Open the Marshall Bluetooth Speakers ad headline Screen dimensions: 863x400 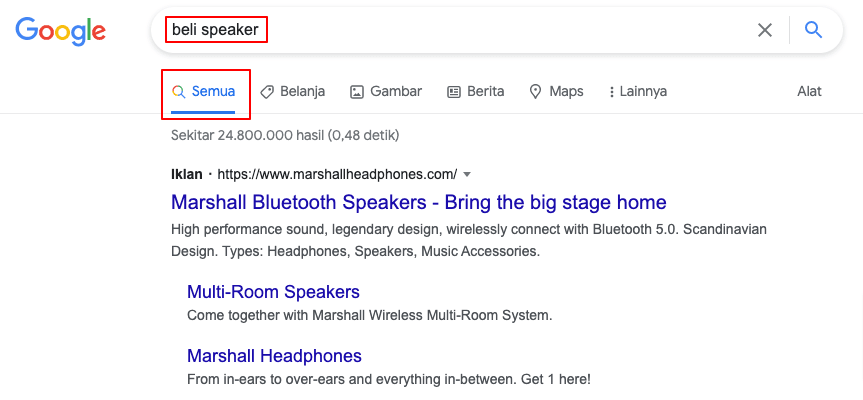418,202
